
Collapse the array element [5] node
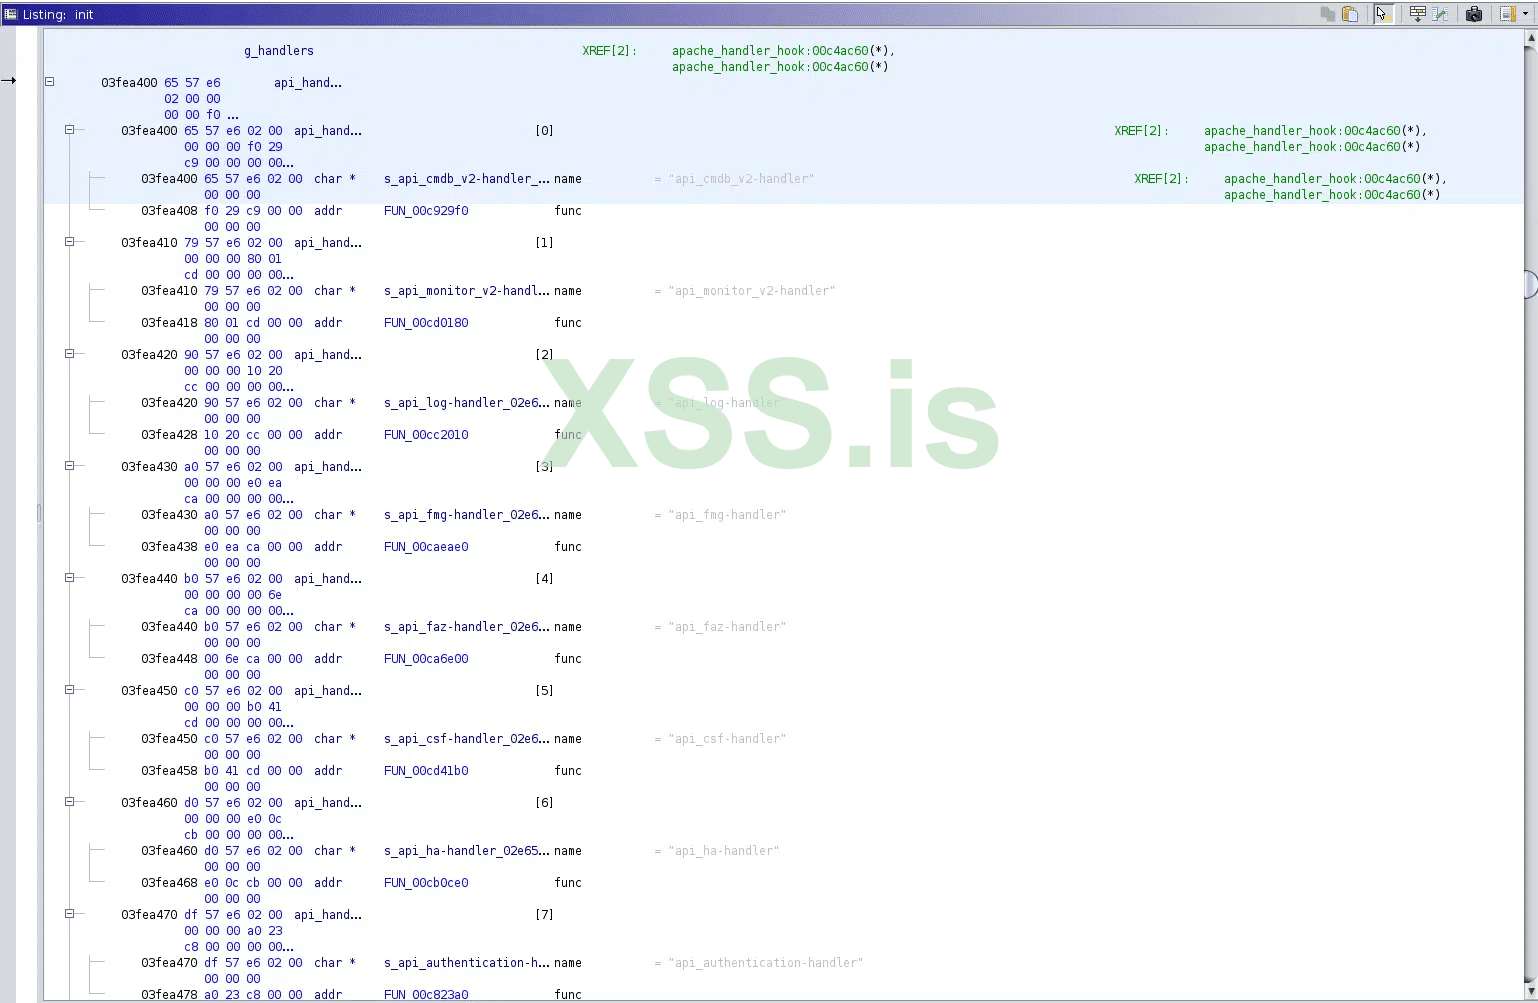point(69,690)
